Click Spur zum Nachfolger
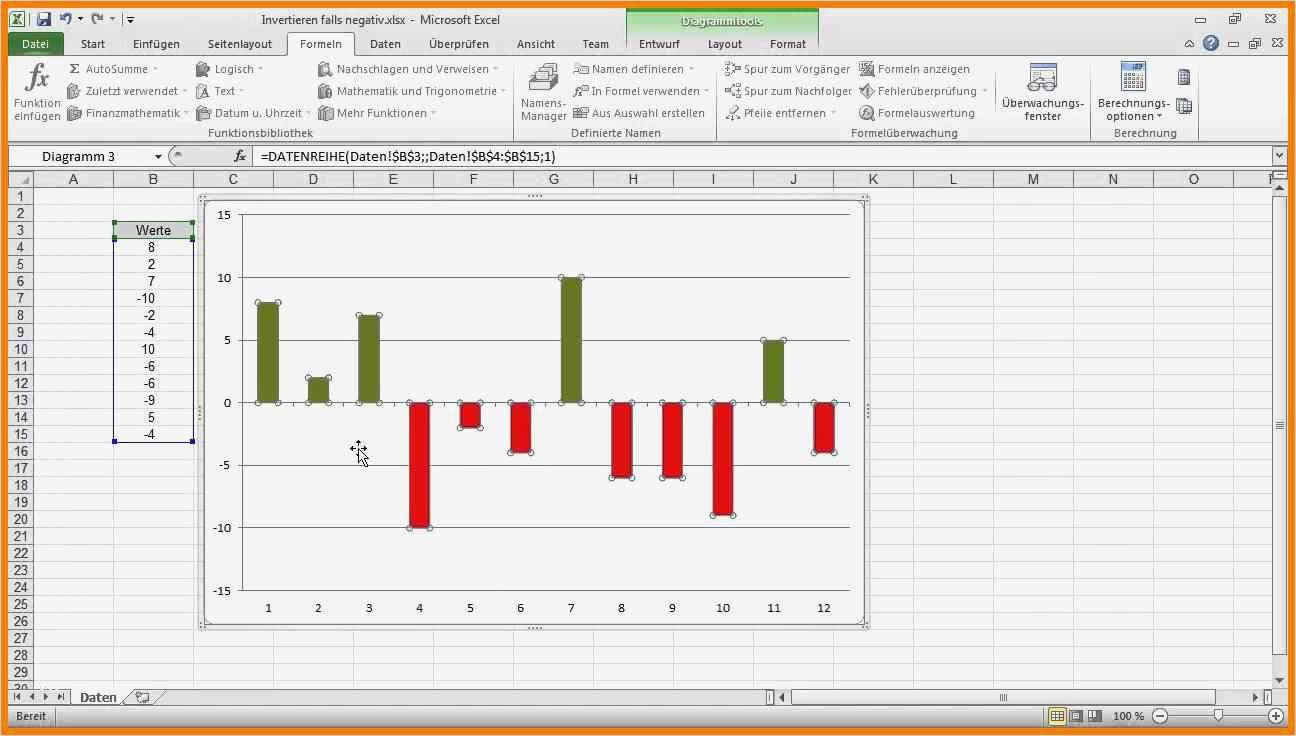The width and height of the screenshot is (1296, 736). 788,91
